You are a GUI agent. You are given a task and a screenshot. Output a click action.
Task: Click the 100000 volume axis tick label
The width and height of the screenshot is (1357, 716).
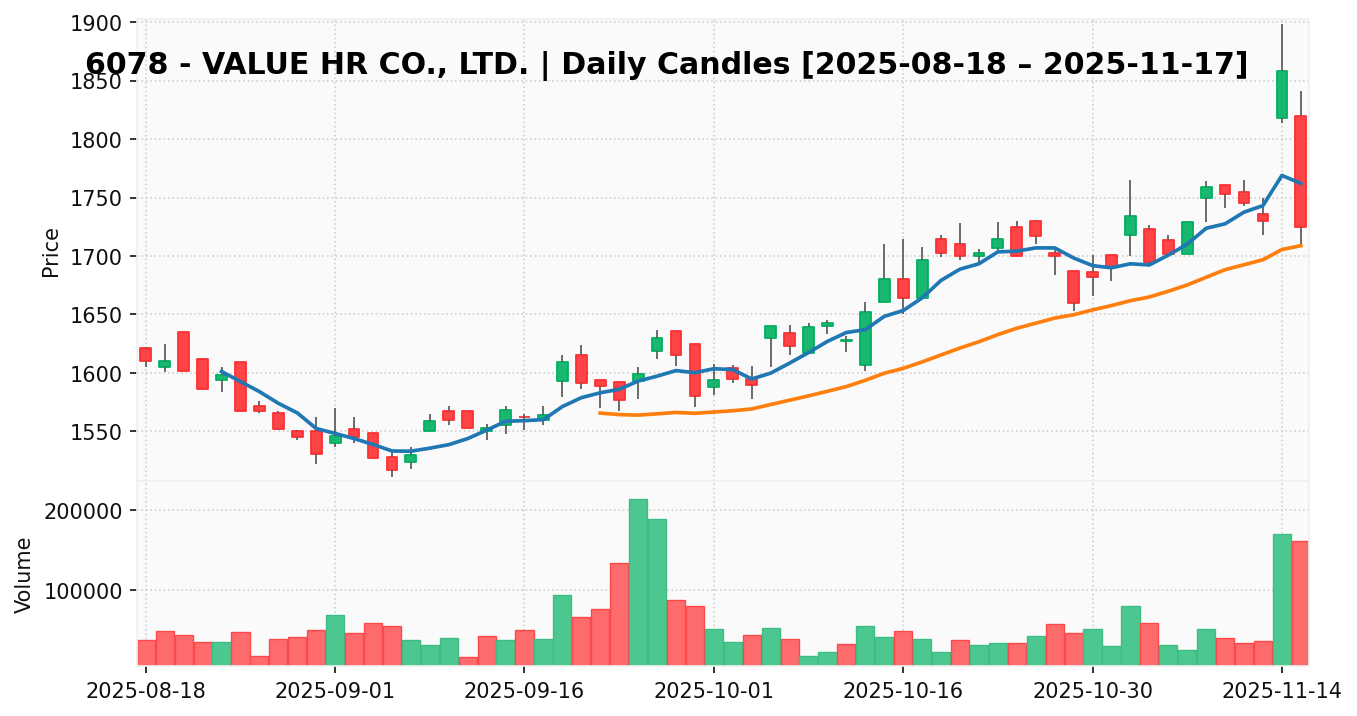point(88,590)
